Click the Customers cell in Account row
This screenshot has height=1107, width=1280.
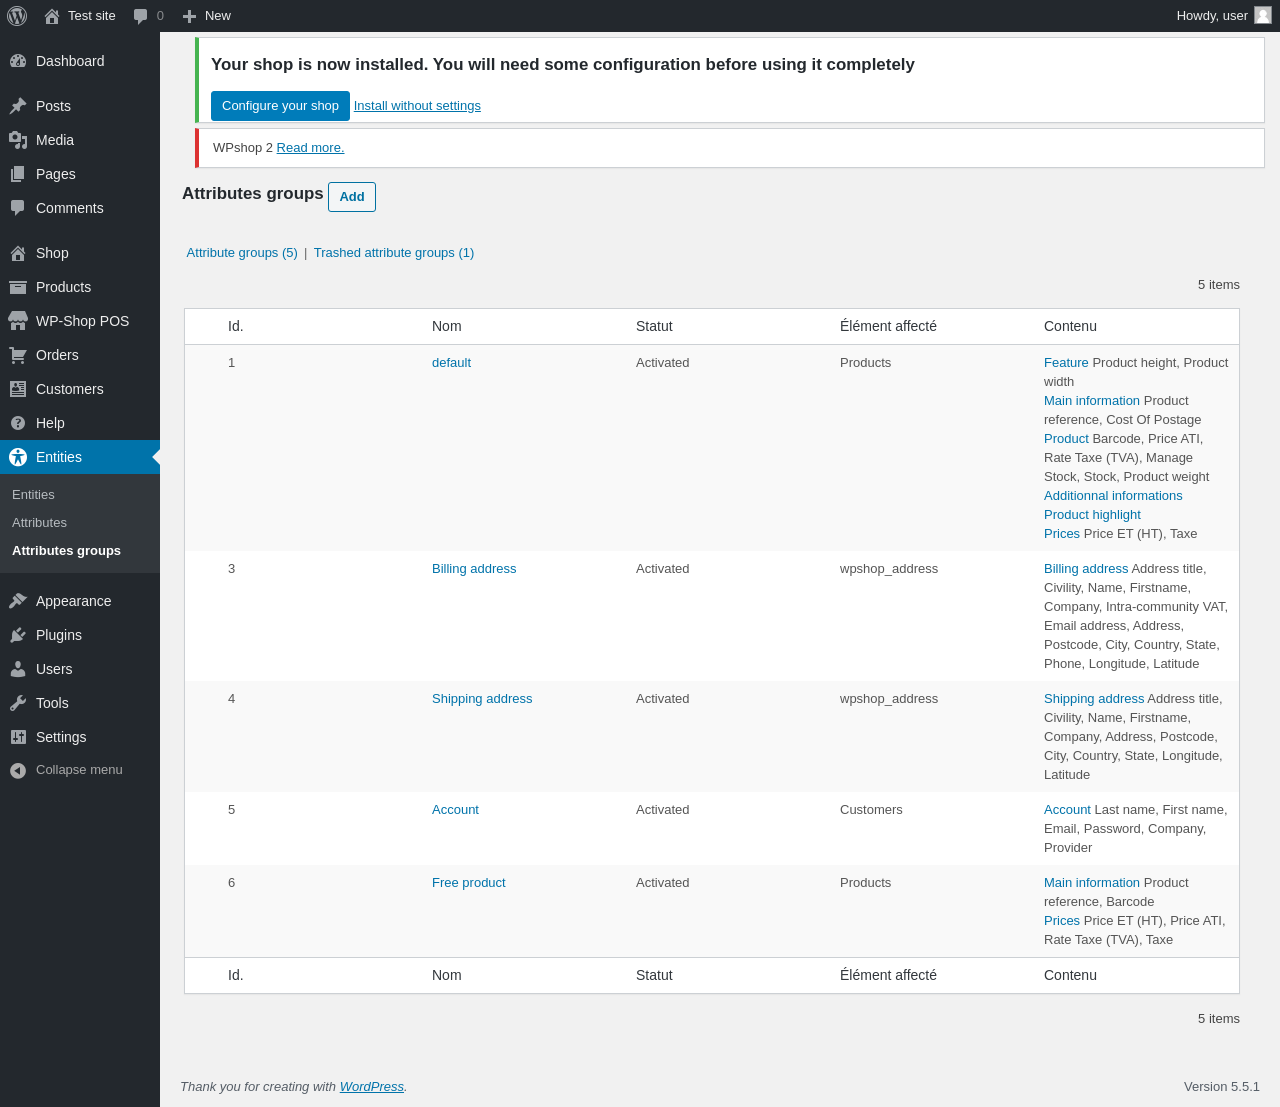point(871,810)
